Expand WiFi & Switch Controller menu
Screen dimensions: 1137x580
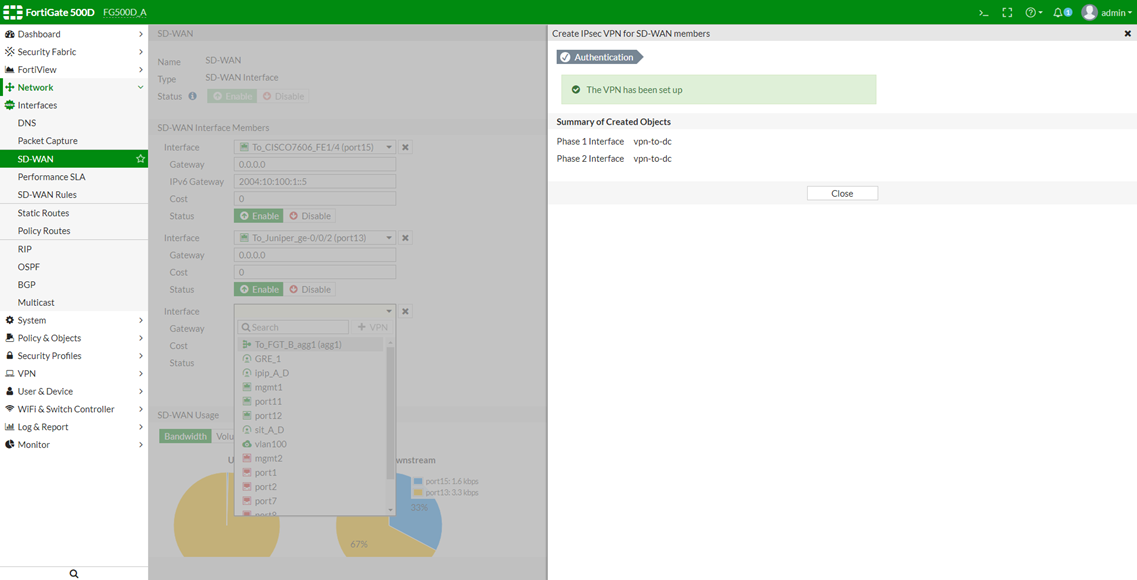(74, 409)
